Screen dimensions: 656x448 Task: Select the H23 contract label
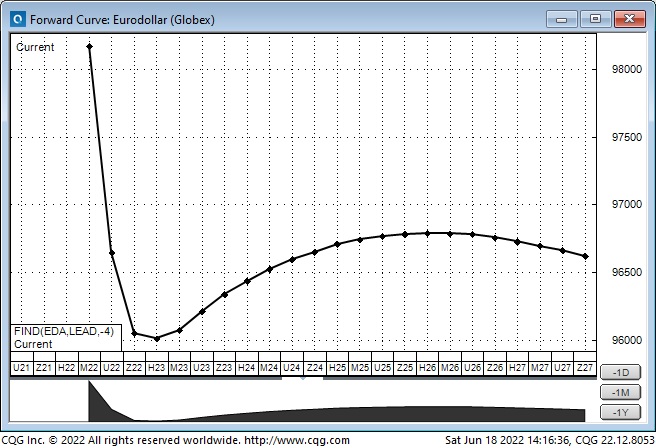pyautogui.click(x=156, y=368)
